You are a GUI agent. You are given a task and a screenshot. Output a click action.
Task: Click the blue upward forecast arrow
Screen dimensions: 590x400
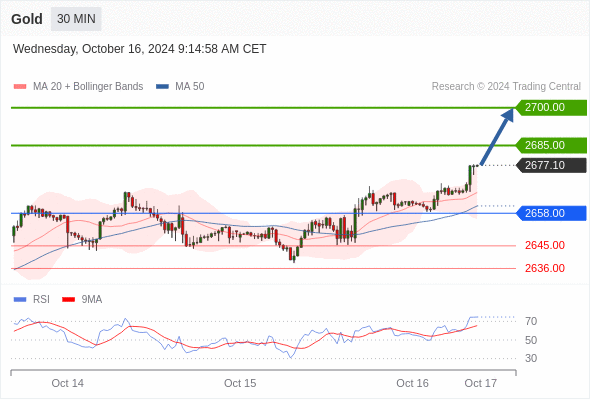[x=497, y=137]
